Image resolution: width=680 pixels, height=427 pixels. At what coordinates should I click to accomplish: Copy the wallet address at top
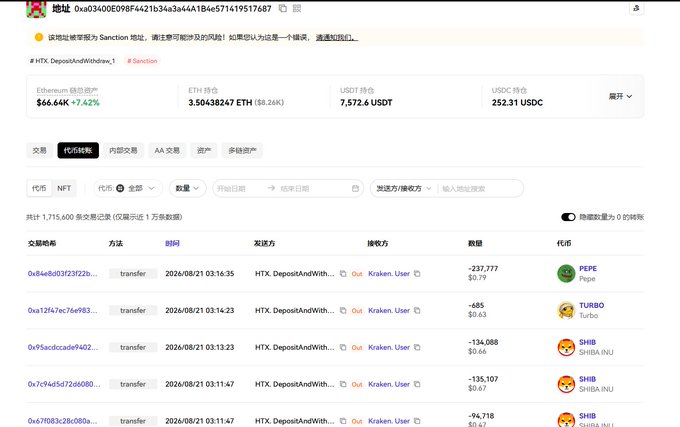click(283, 8)
